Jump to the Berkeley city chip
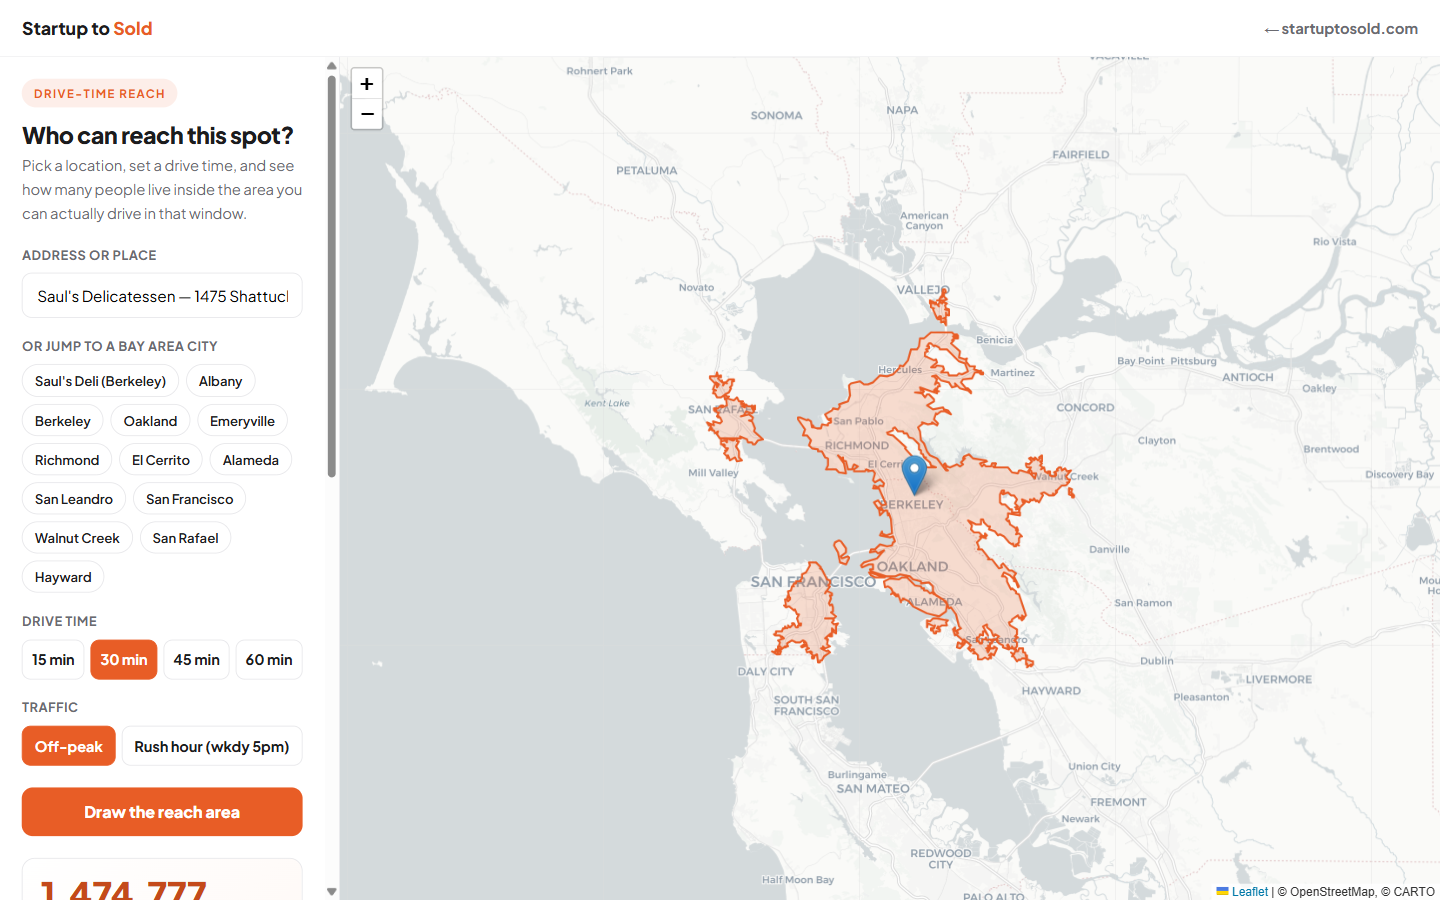The image size is (1440, 900). [x=63, y=421]
